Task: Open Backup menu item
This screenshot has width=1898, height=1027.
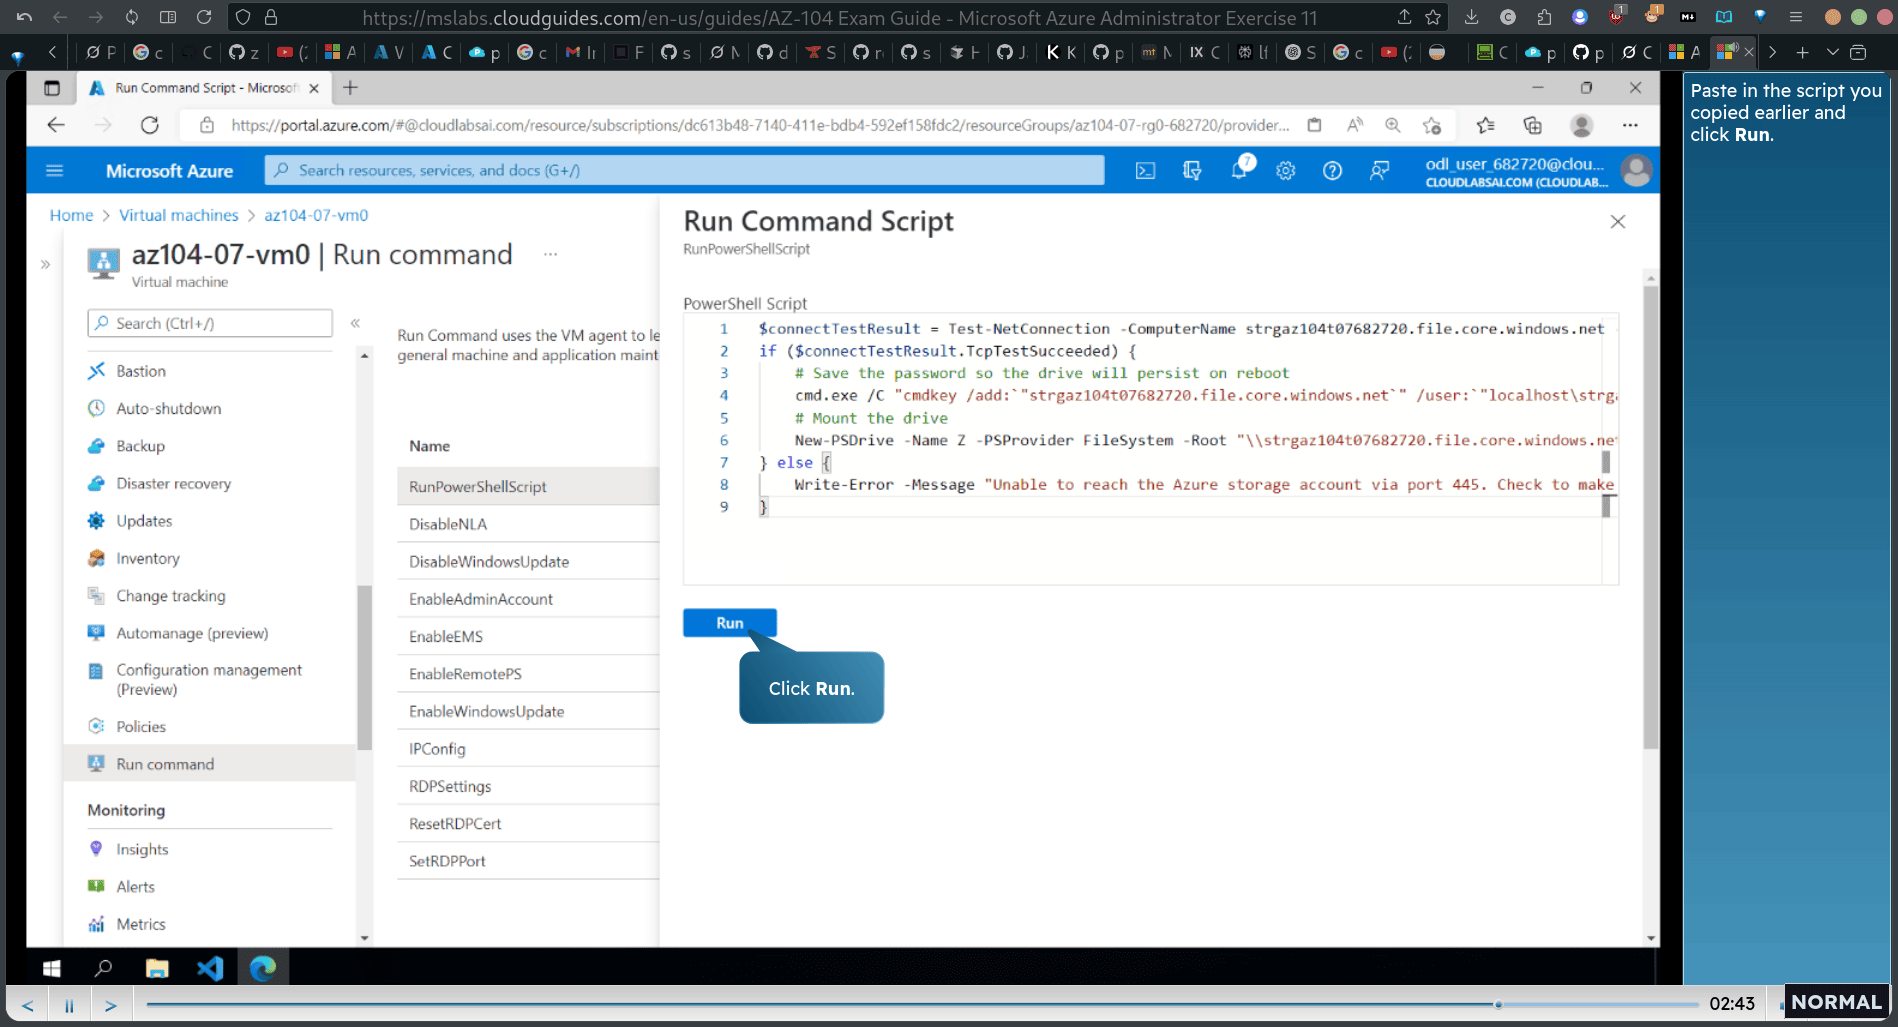Action: coord(140,446)
